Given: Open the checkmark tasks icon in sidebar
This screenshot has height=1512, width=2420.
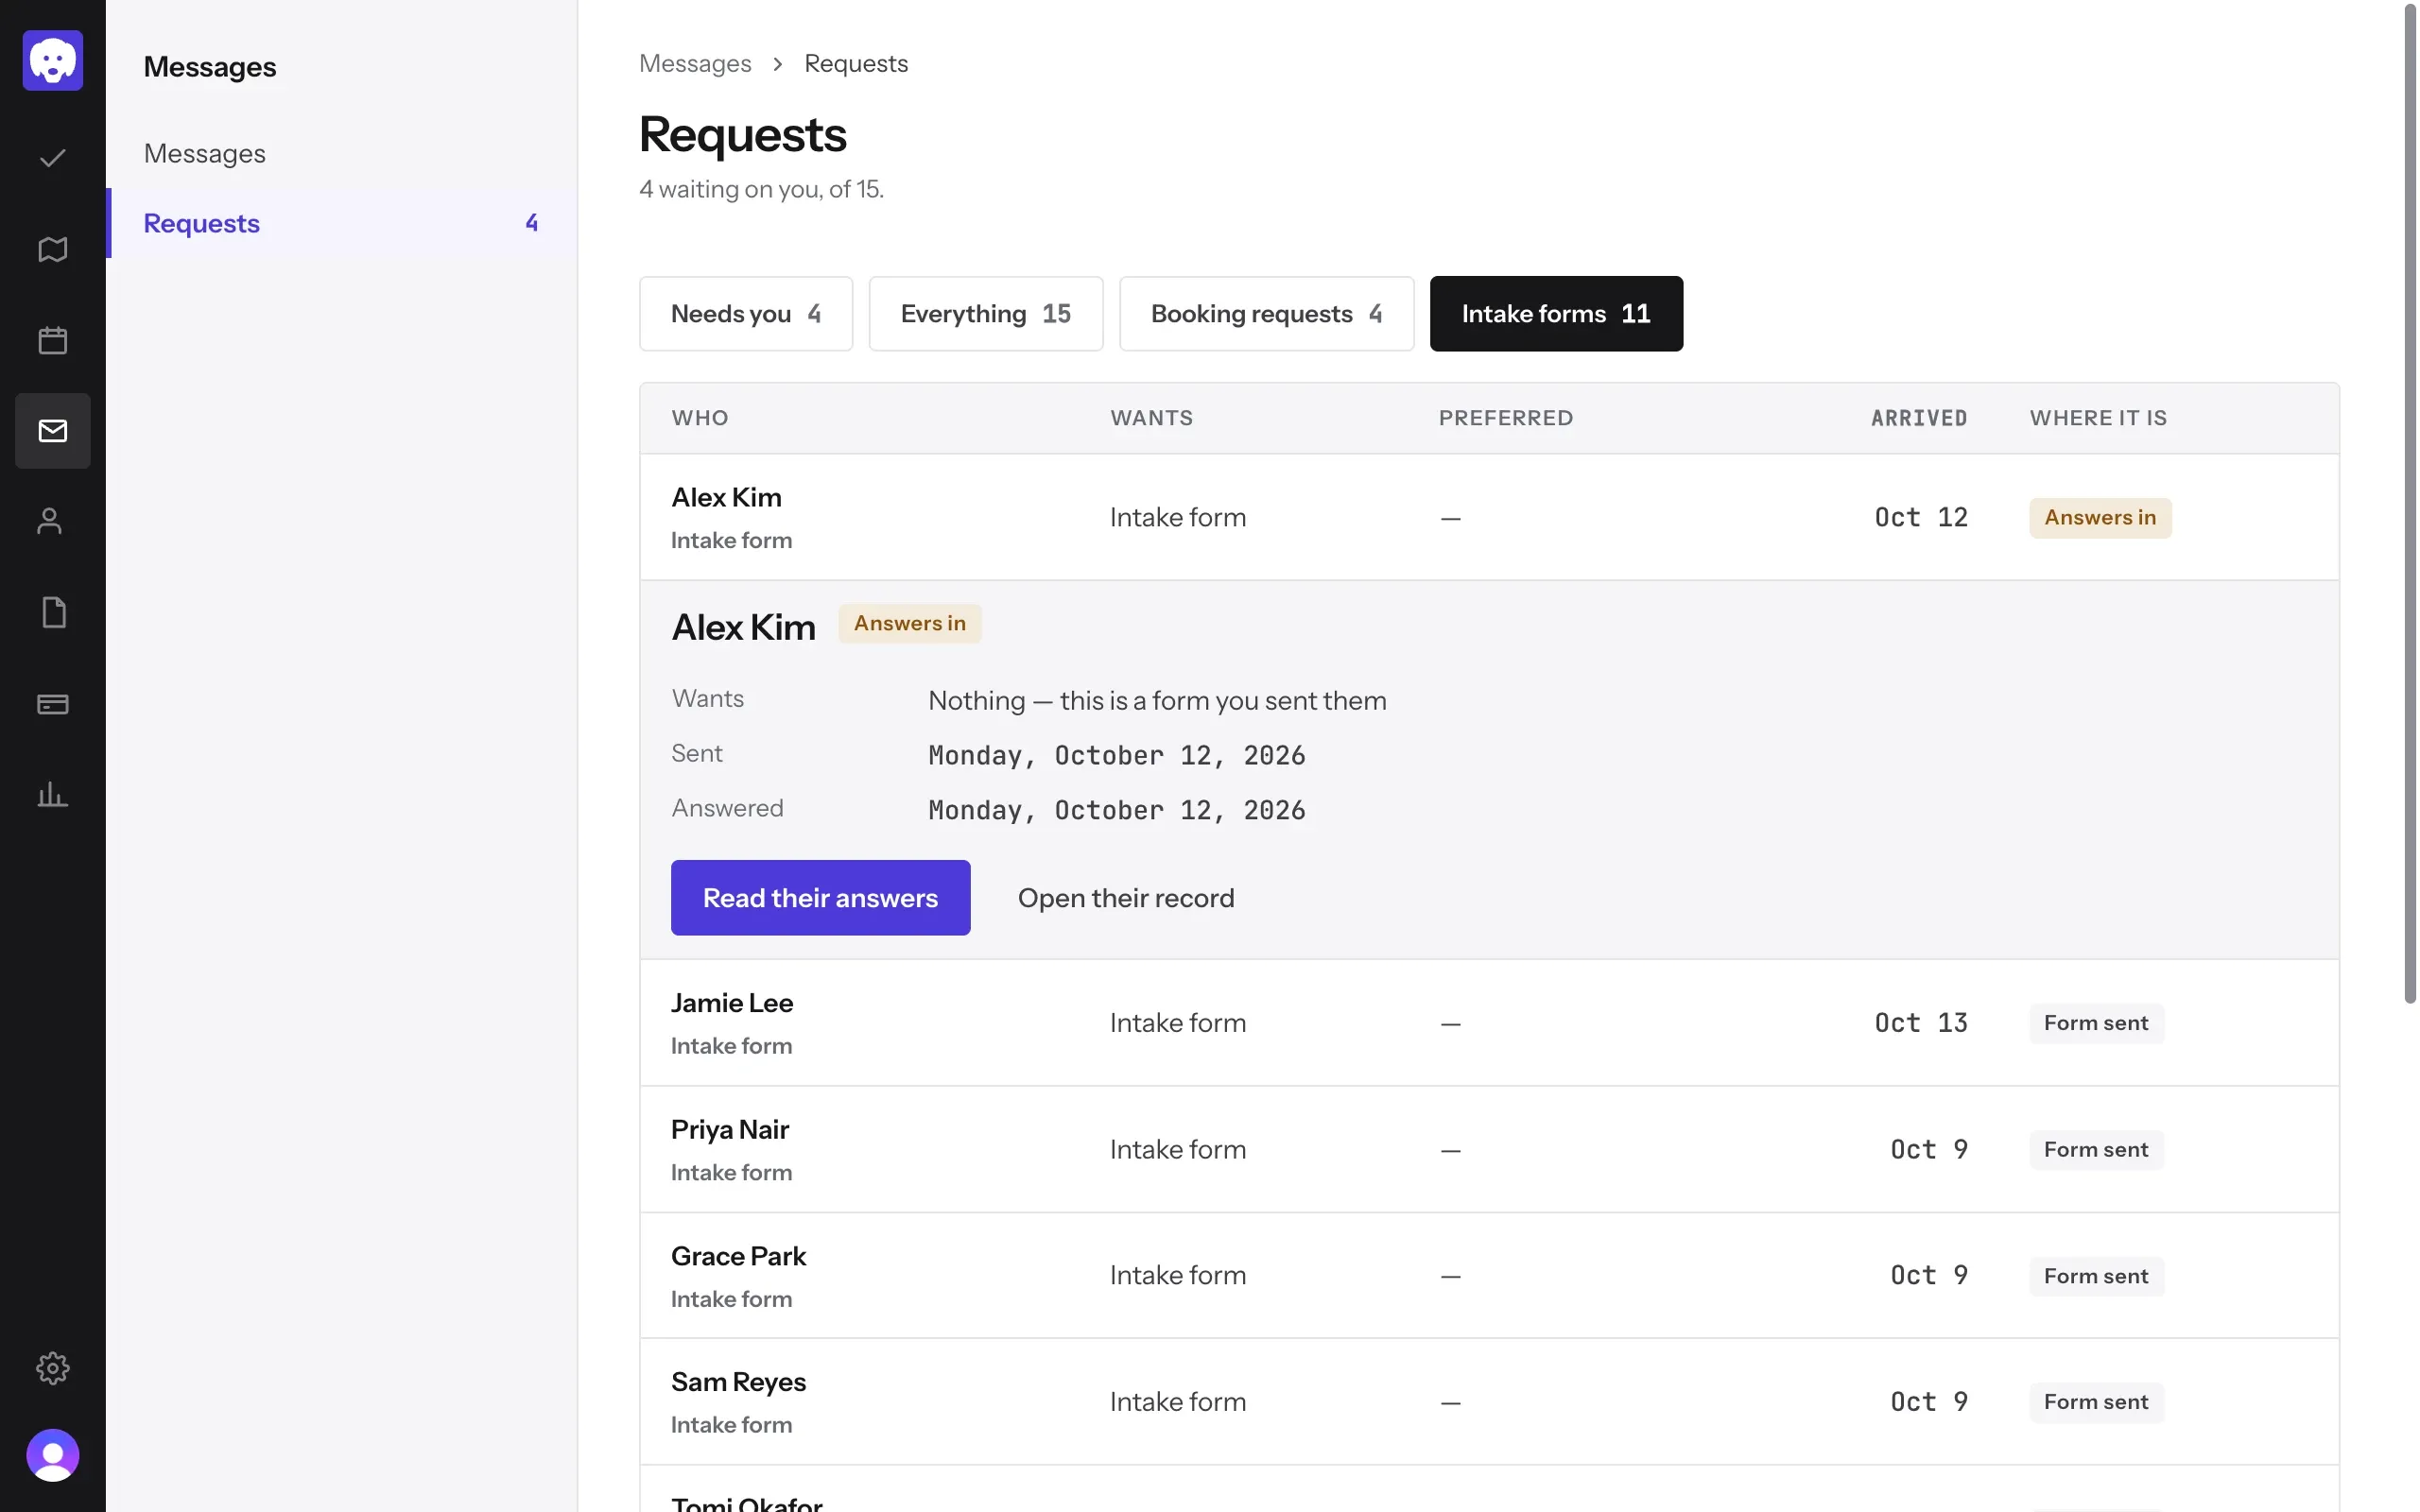Looking at the screenshot, I should click(x=52, y=158).
